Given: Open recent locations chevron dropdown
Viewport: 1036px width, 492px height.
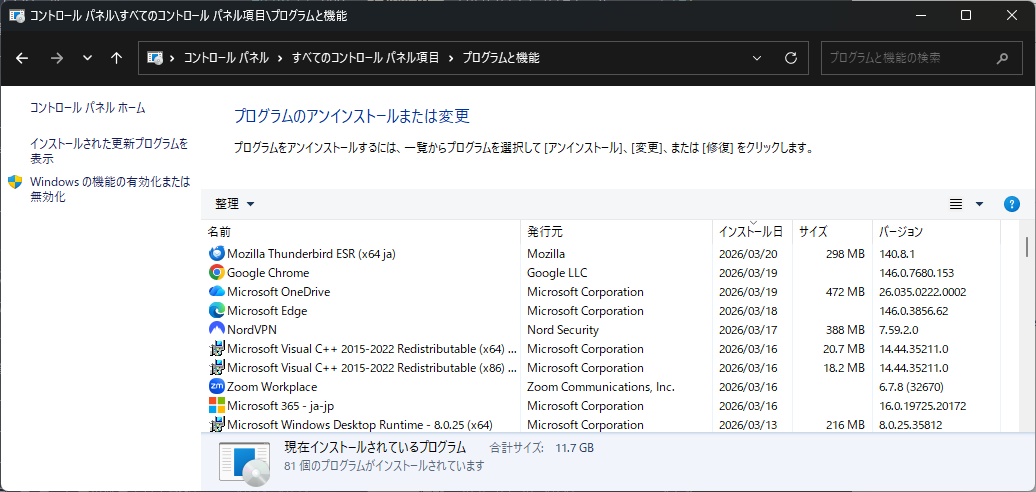Looking at the screenshot, I should pos(87,58).
